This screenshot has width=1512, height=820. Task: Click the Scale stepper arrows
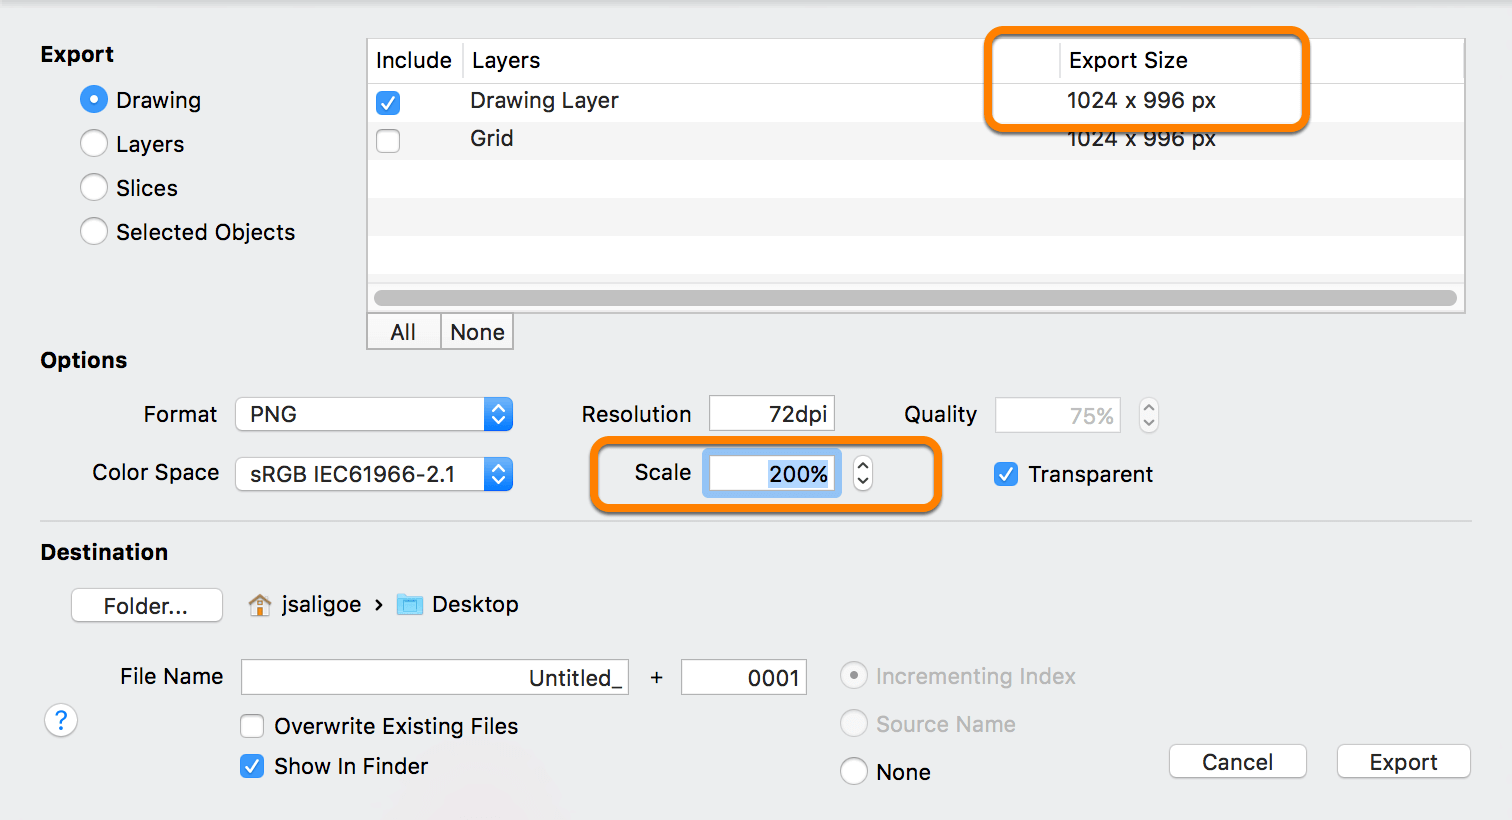pos(863,474)
